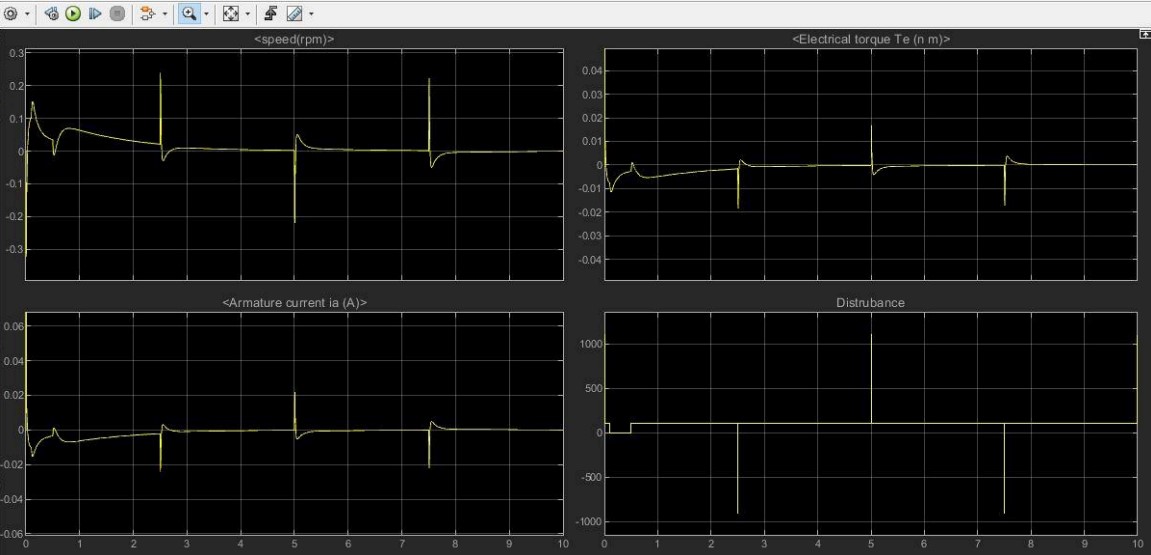The width and height of the screenshot is (1151, 555).
Task: Click the Triggers icon in toolbar
Action: [x=270, y=13]
